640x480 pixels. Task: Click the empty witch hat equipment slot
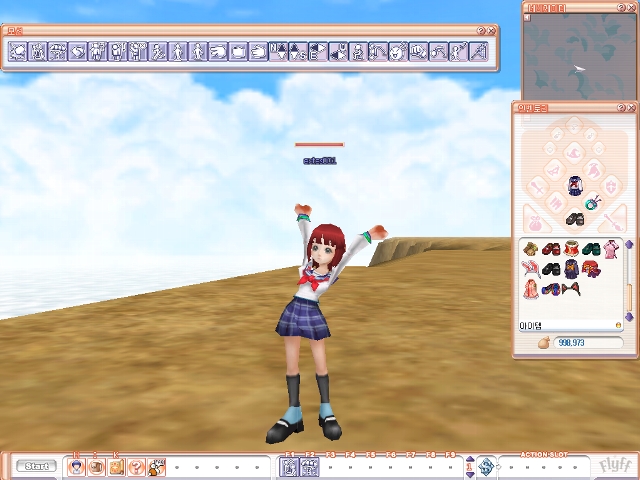pyautogui.click(x=574, y=153)
